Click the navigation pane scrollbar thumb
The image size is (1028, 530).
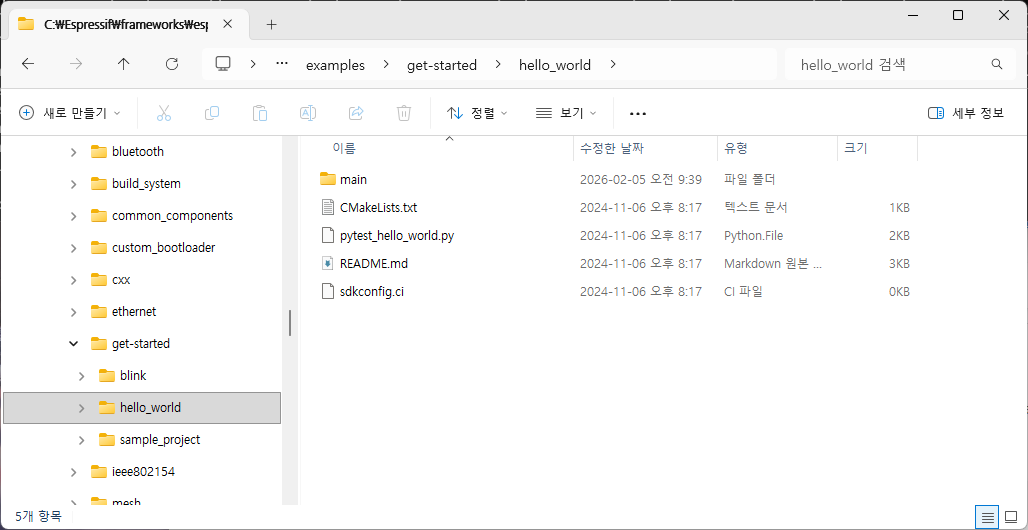point(289,323)
